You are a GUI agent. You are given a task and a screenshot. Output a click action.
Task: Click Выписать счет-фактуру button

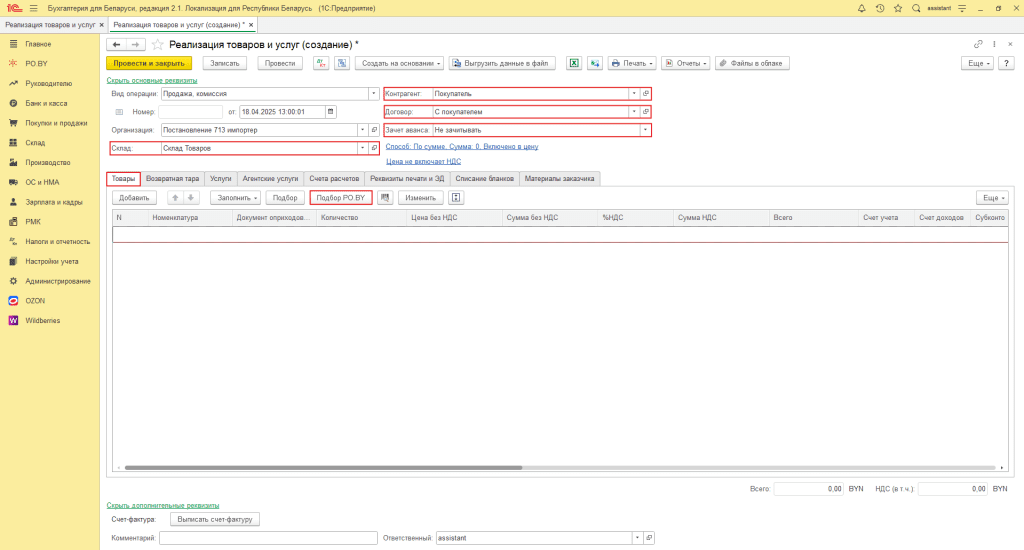(x=215, y=519)
